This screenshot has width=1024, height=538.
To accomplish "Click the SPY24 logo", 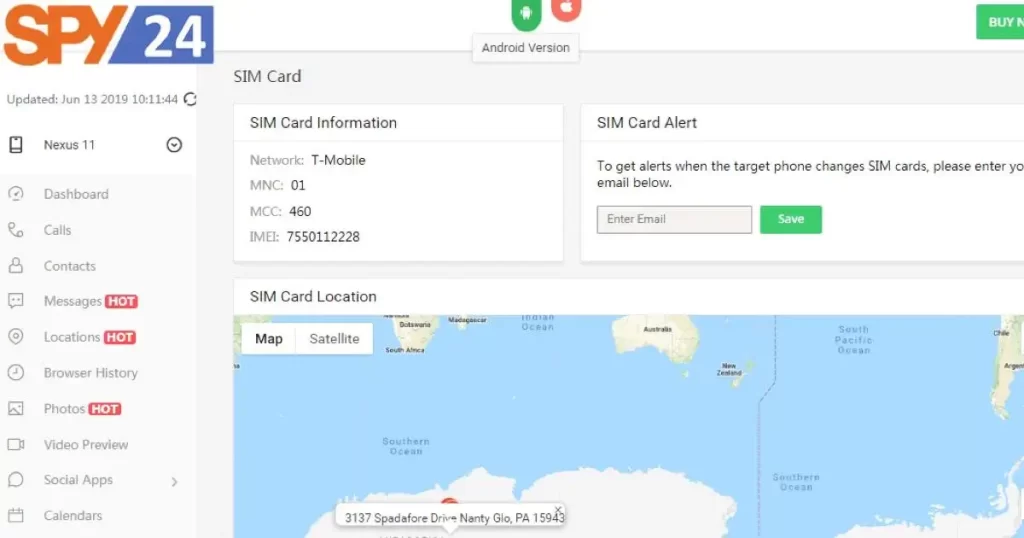I will (109, 34).
